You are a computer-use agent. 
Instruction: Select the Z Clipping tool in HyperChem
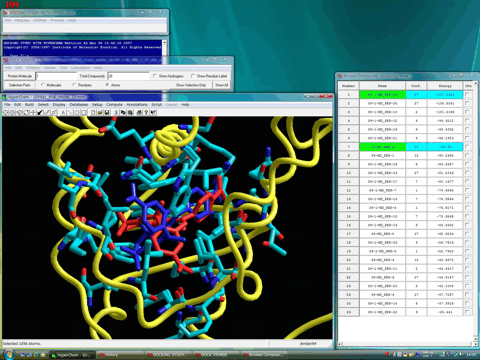[x=54, y=112]
